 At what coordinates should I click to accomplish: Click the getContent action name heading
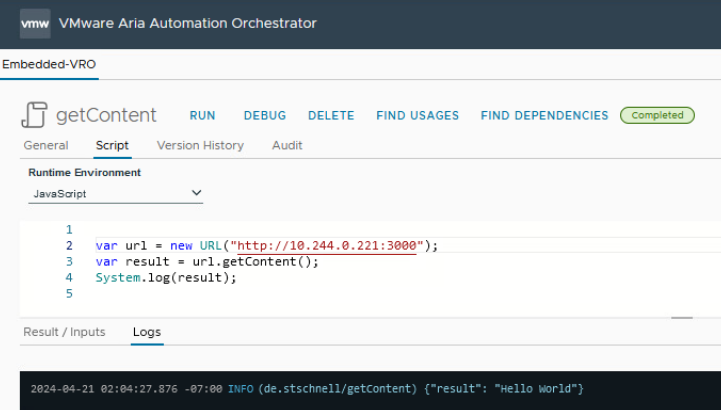pos(106,115)
